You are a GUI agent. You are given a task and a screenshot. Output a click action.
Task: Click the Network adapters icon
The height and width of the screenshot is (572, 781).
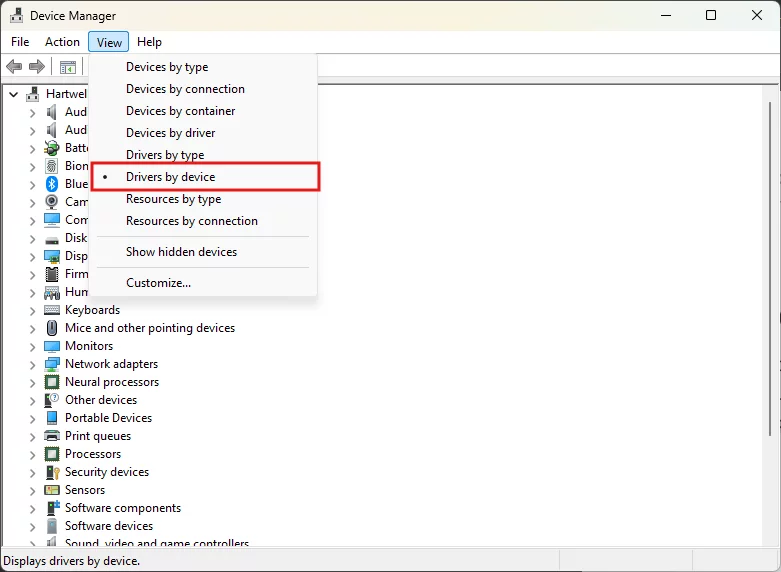[52, 364]
